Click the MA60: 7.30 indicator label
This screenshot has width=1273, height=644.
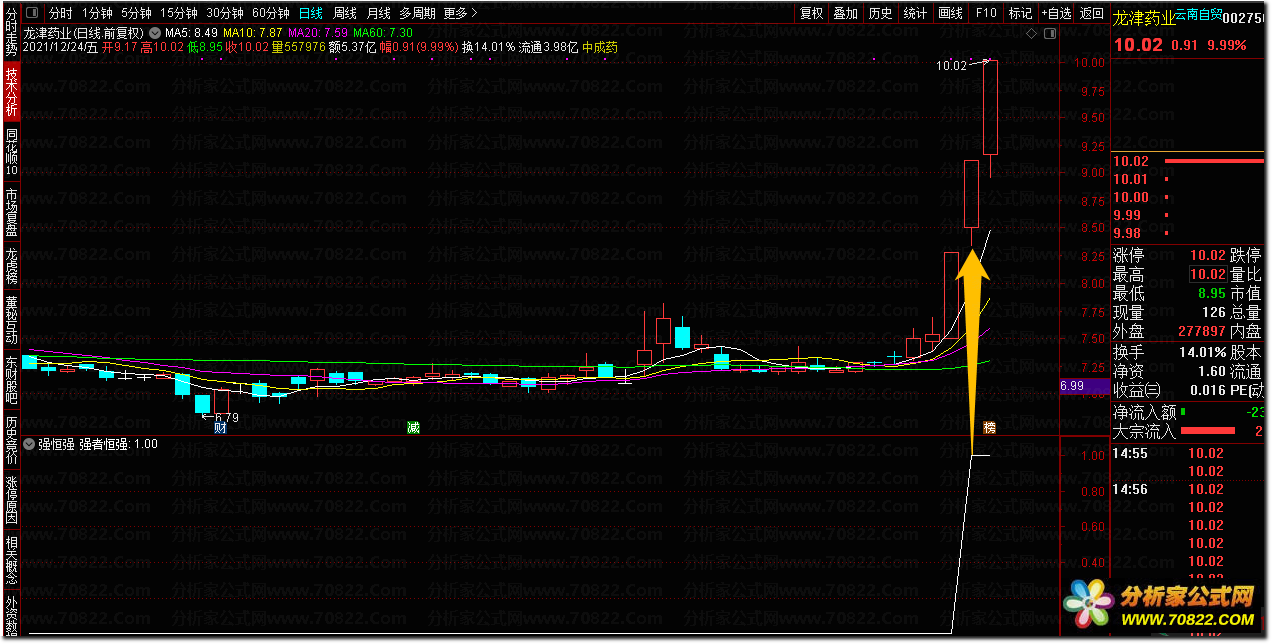382,32
